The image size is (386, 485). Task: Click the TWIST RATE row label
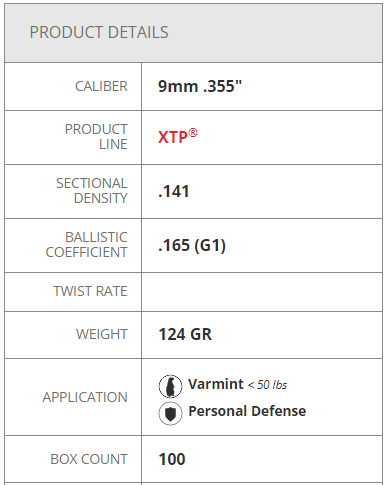point(90,291)
